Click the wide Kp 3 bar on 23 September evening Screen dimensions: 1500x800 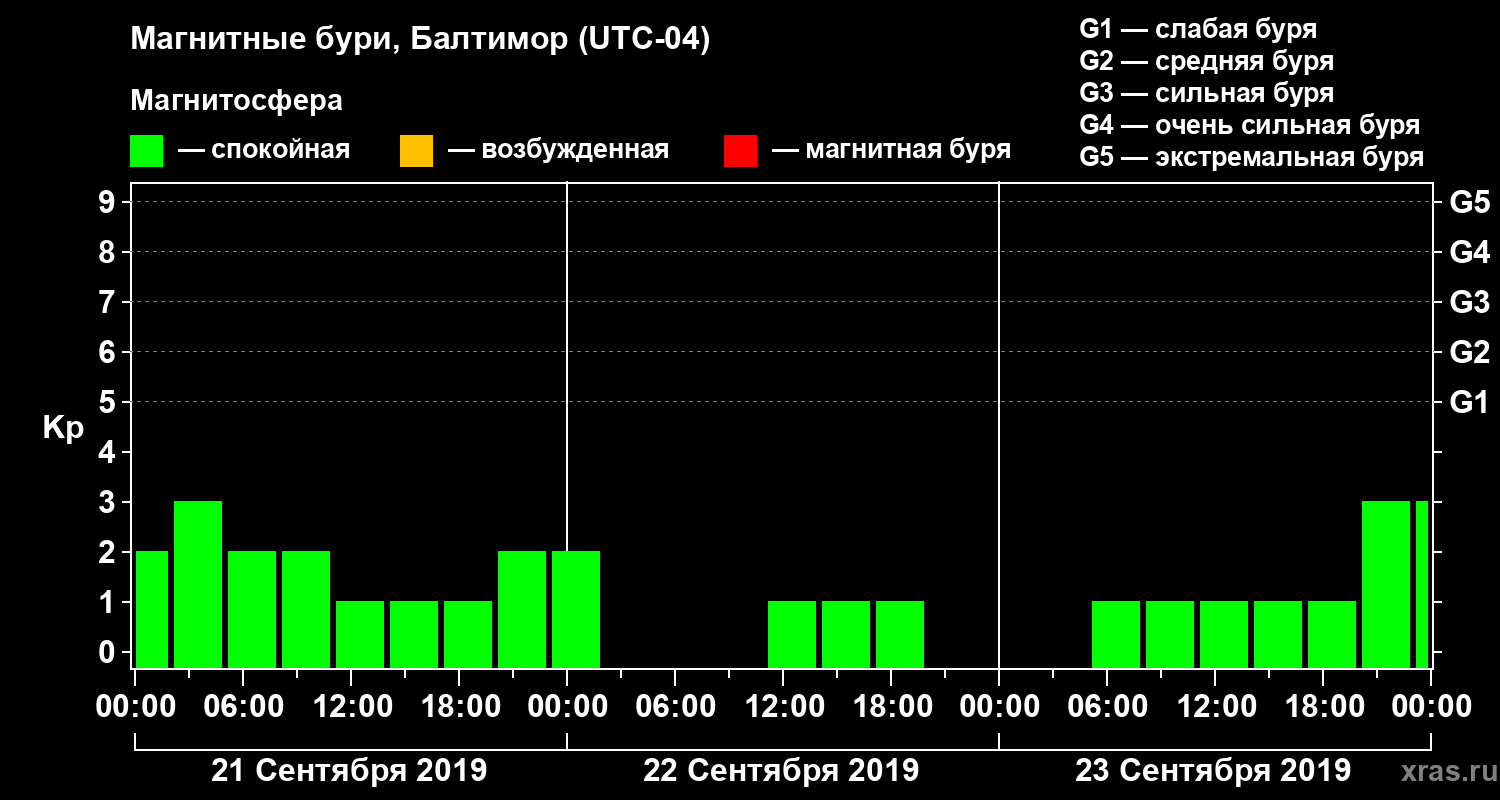[1386, 584]
